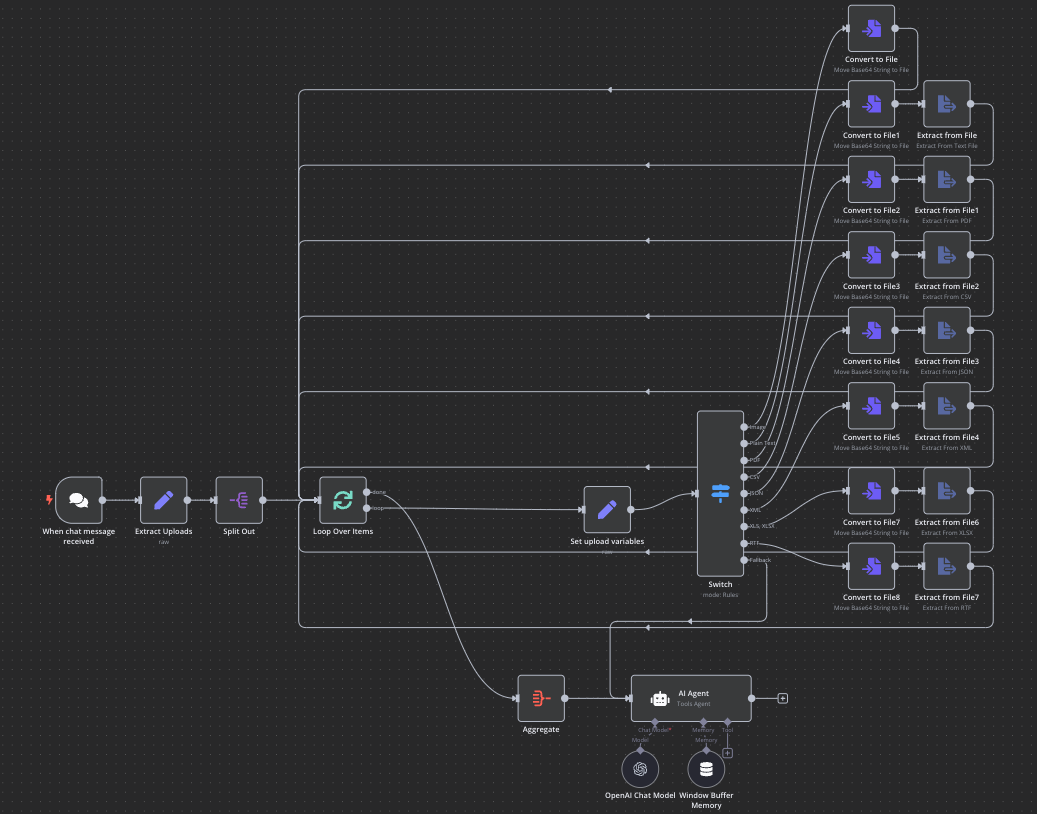Click the Switch PDF output port
The image size is (1037, 814).
pyautogui.click(x=744, y=460)
